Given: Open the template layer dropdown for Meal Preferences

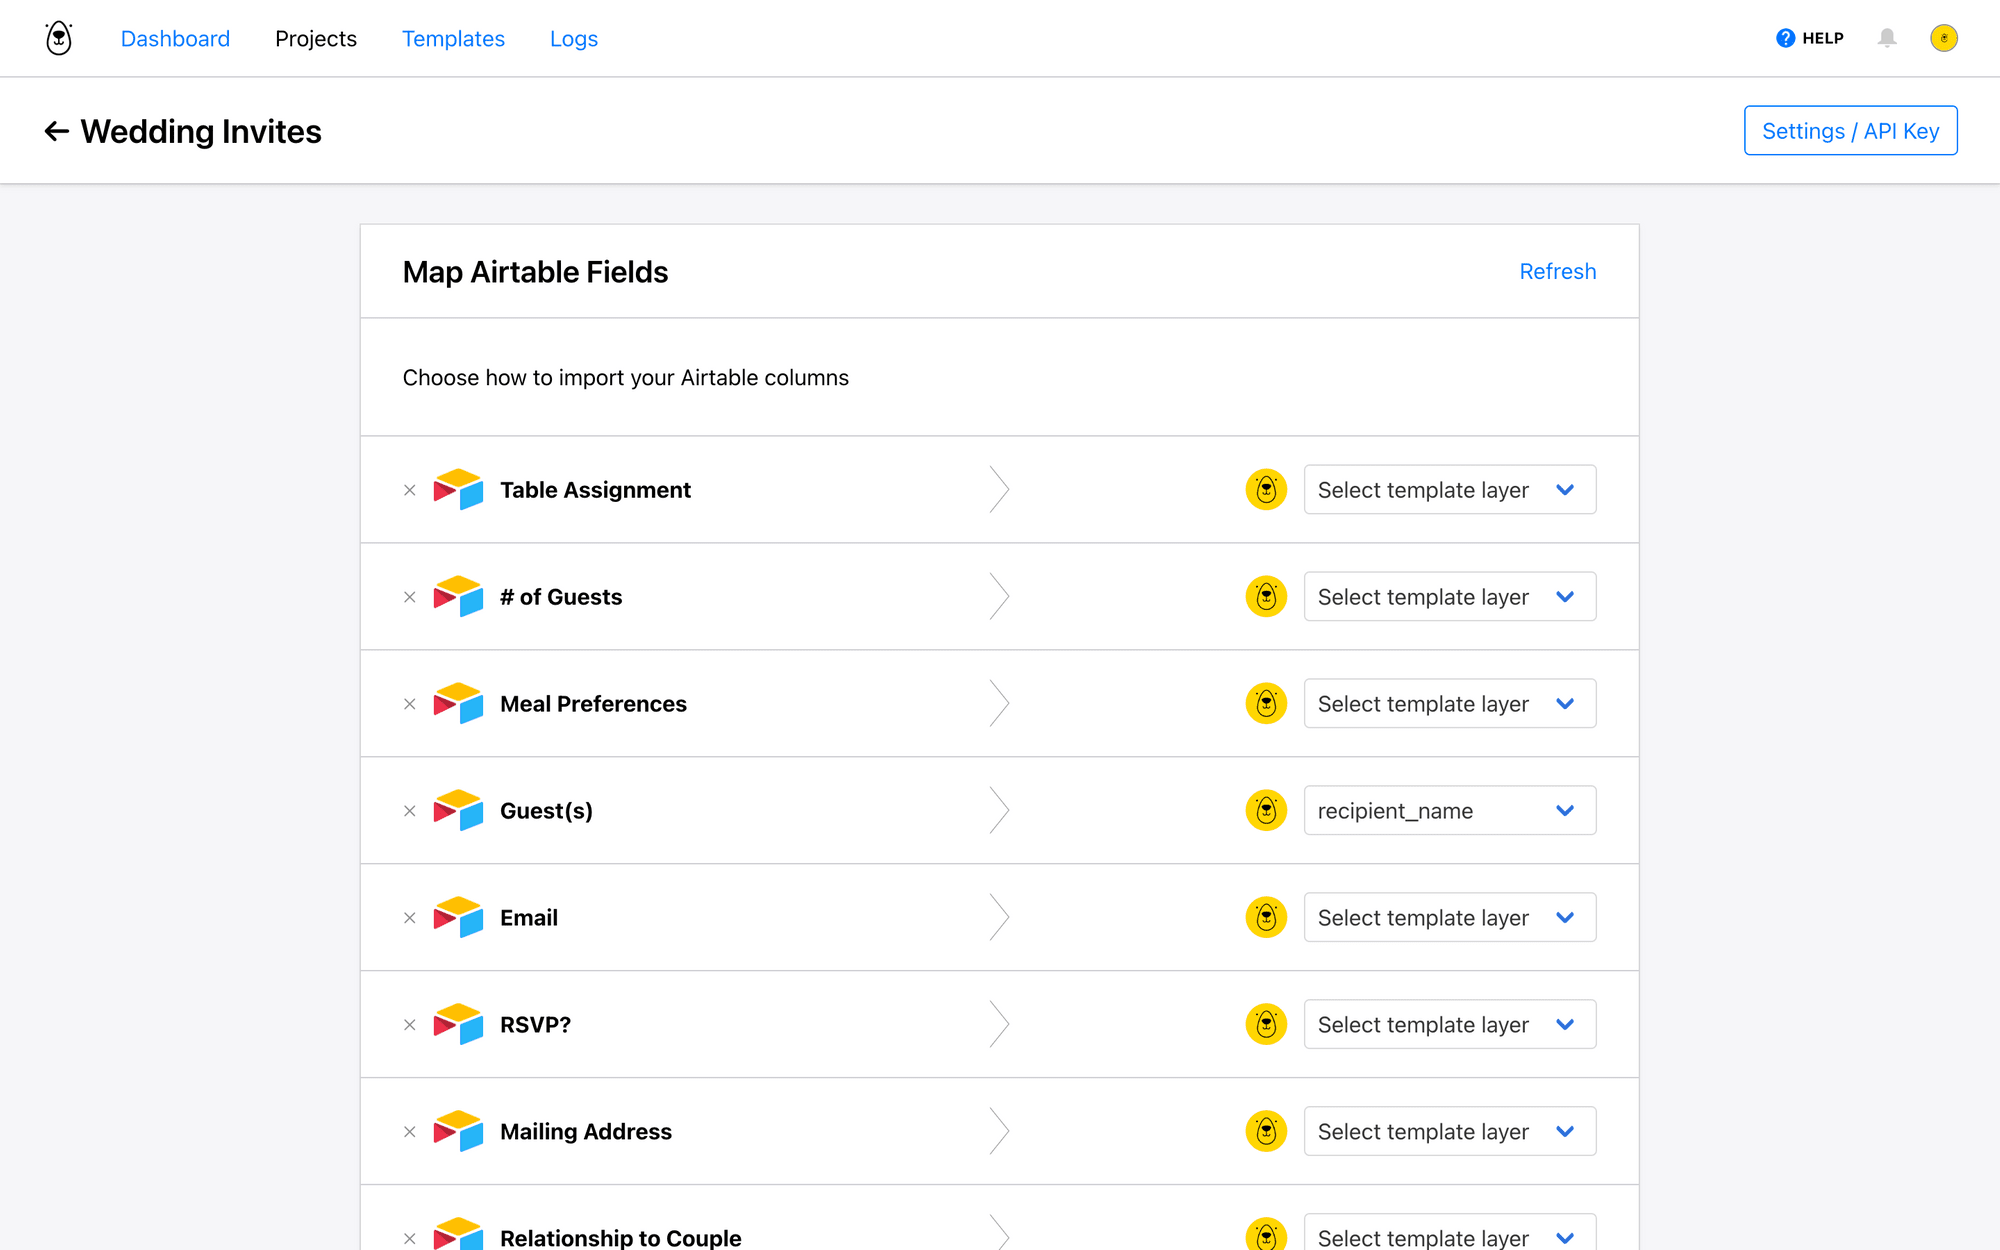Looking at the screenshot, I should (1449, 703).
